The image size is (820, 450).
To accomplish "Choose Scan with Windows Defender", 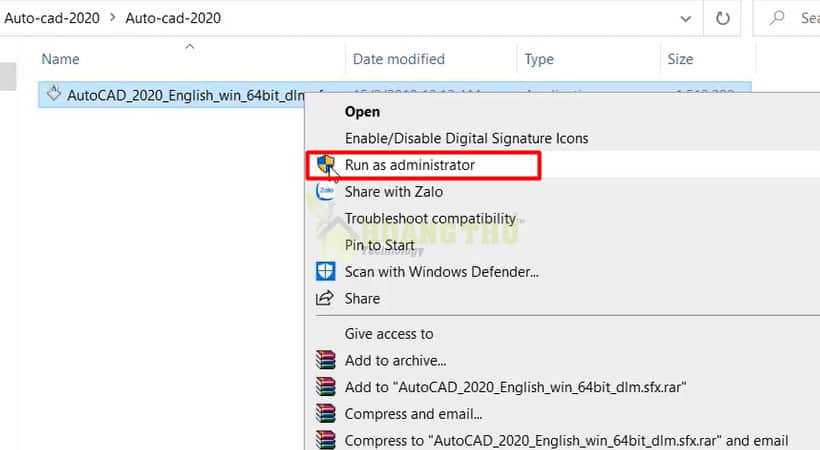I will tap(441, 272).
